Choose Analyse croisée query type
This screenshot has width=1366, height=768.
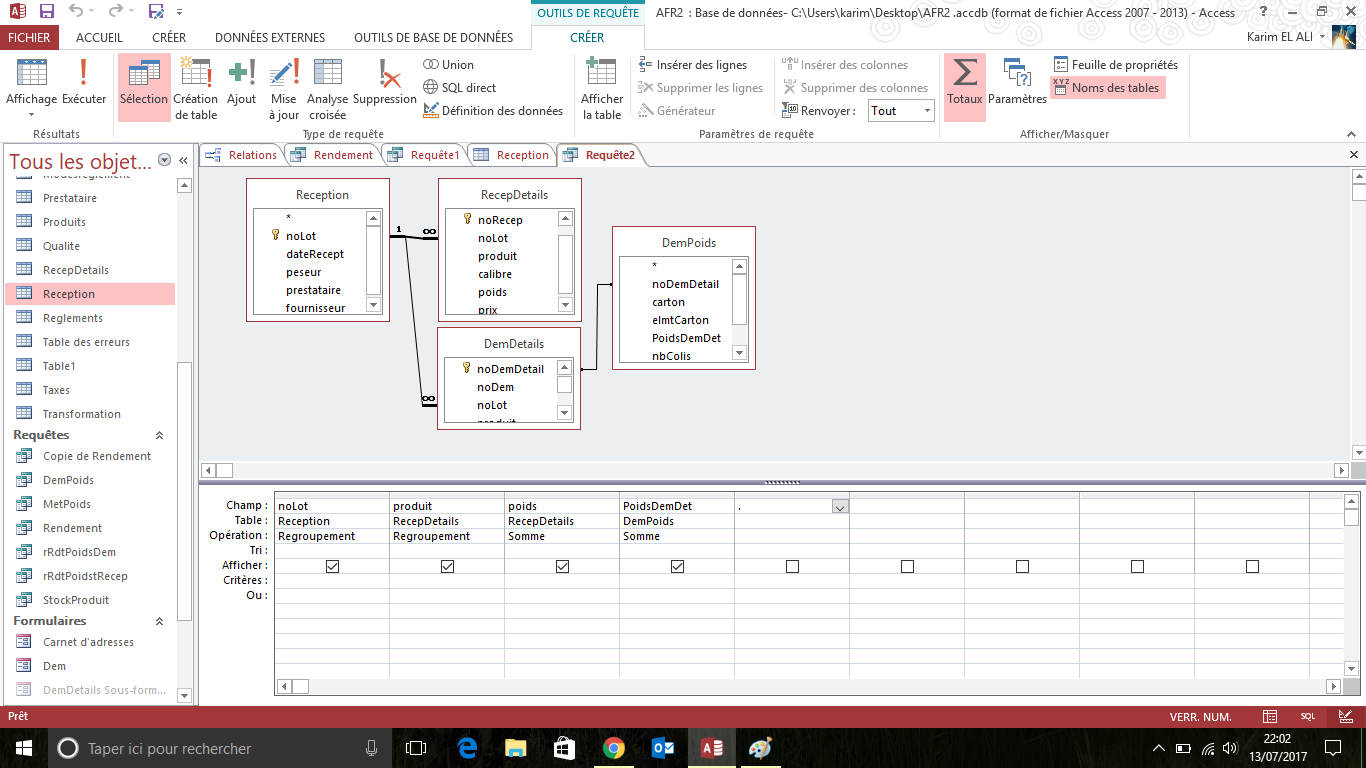(x=328, y=88)
